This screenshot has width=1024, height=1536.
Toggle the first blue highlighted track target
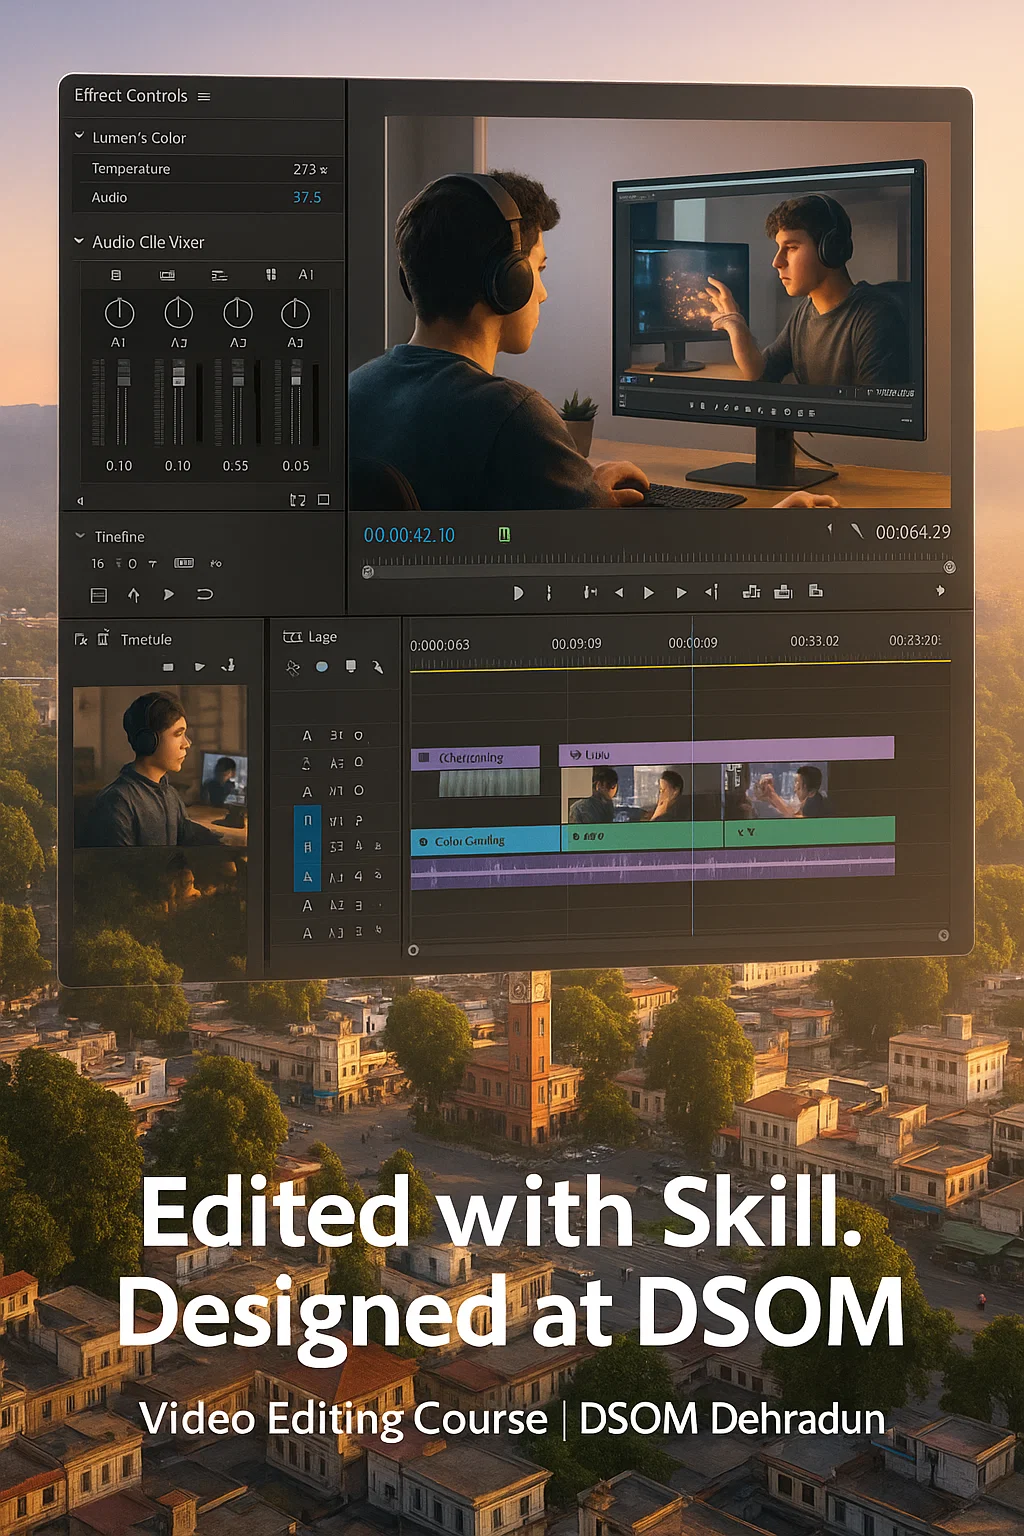(x=307, y=820)
